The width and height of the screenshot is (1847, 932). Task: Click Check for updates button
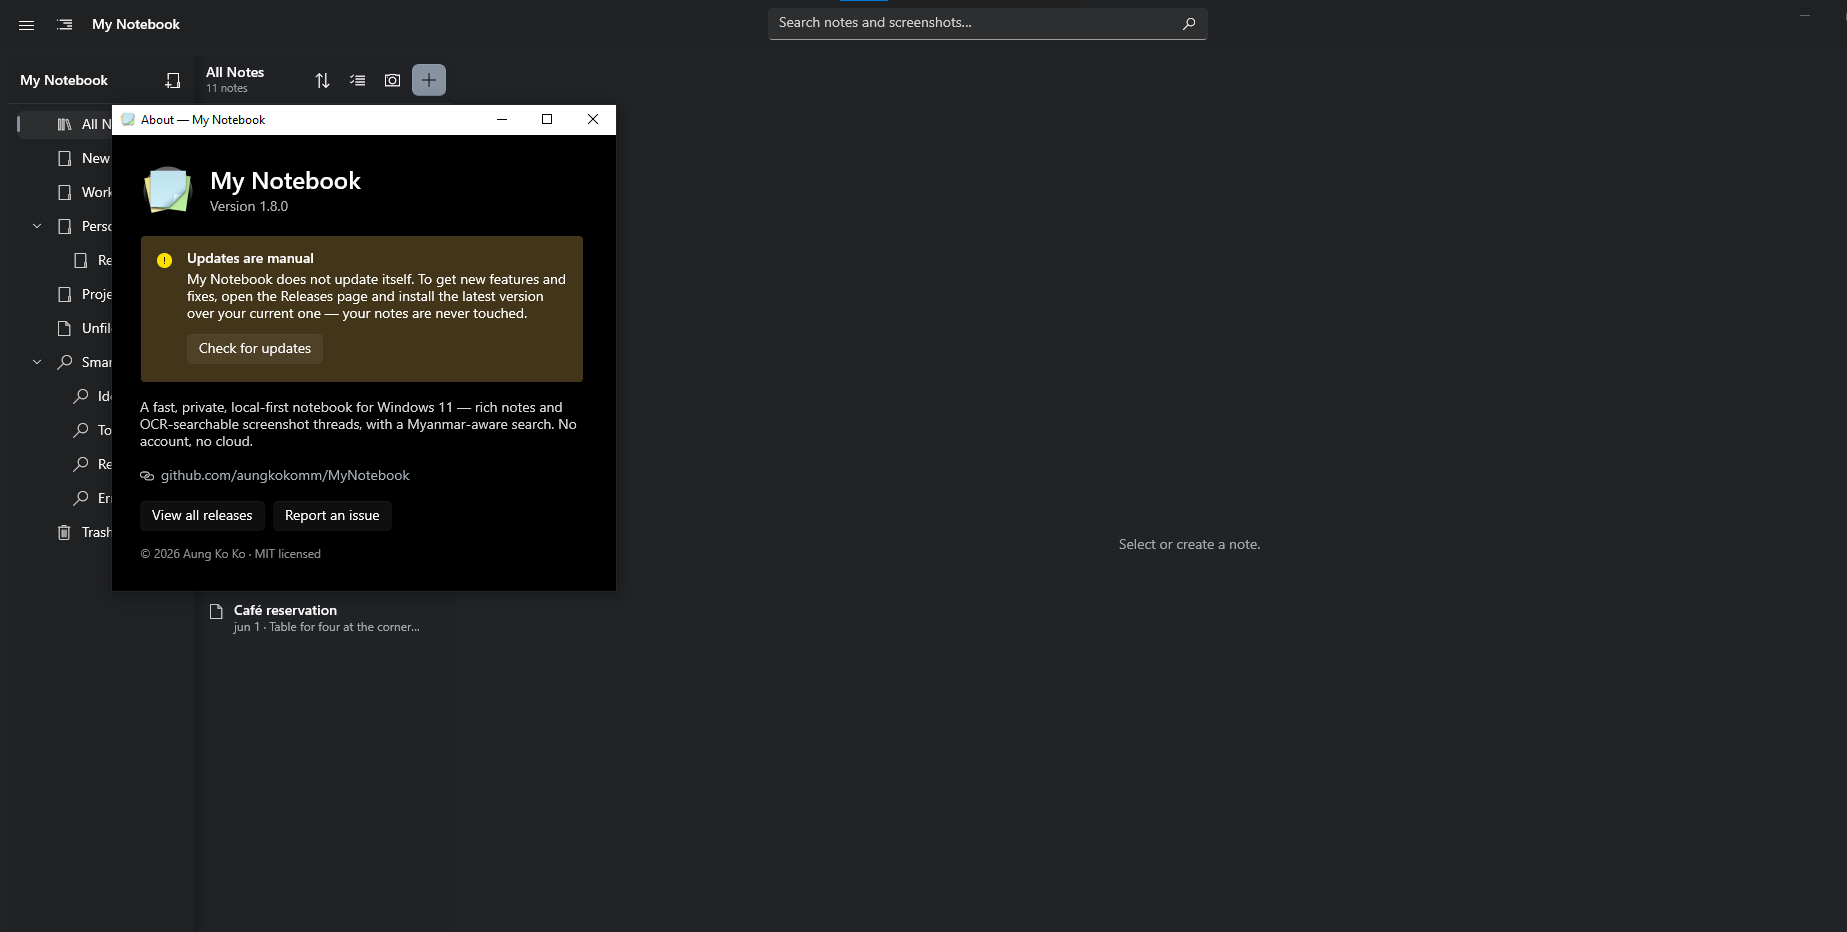(255, 348)
